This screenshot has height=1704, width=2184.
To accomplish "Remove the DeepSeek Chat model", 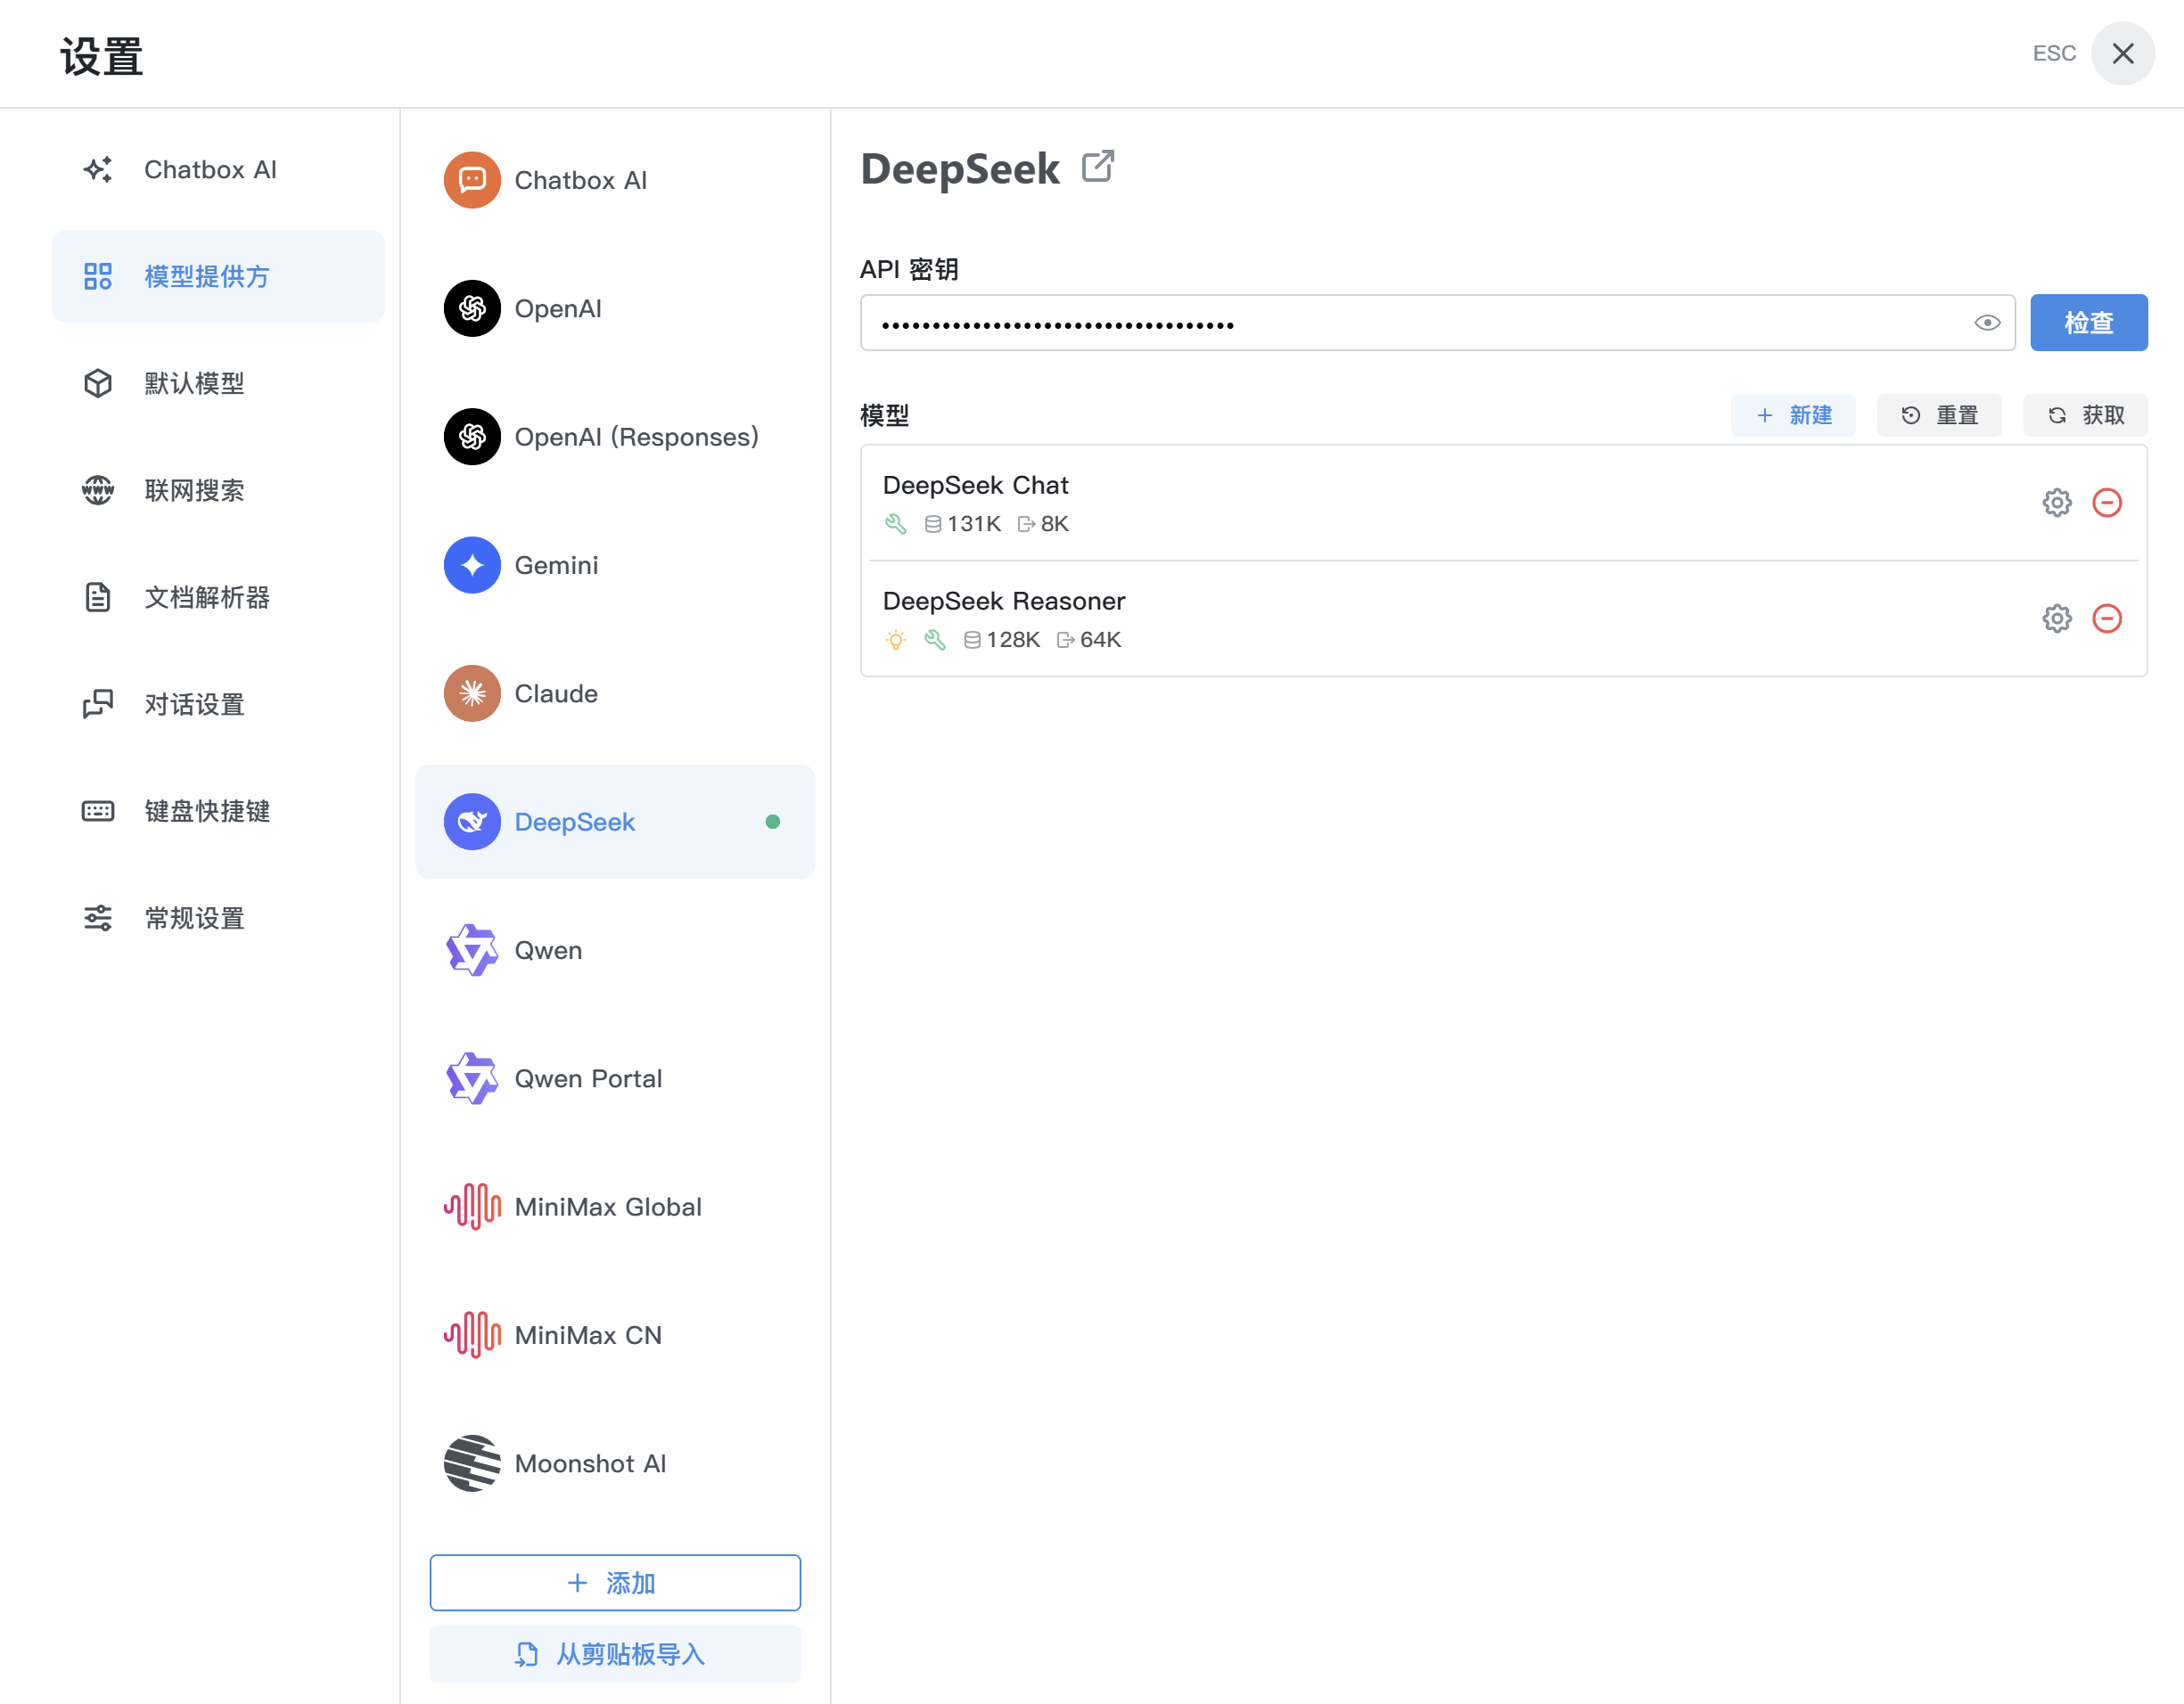I will [2107, 502].
